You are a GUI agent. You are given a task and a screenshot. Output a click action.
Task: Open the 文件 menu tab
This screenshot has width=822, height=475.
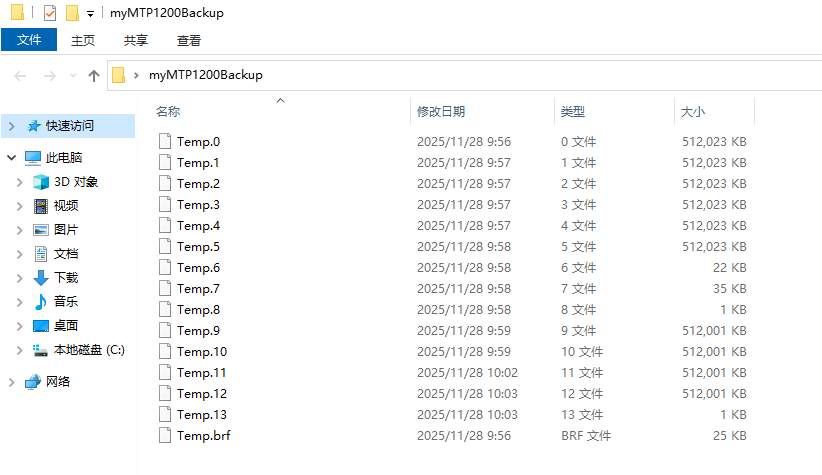29,40
